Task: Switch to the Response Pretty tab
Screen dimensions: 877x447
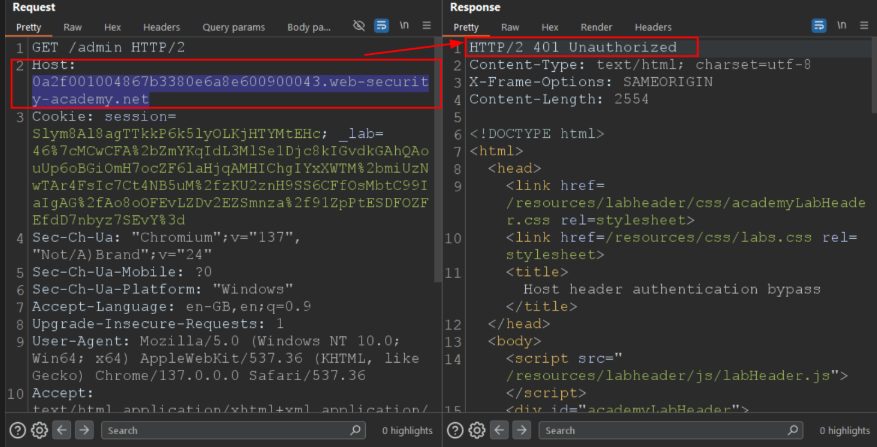Action: 466,27
